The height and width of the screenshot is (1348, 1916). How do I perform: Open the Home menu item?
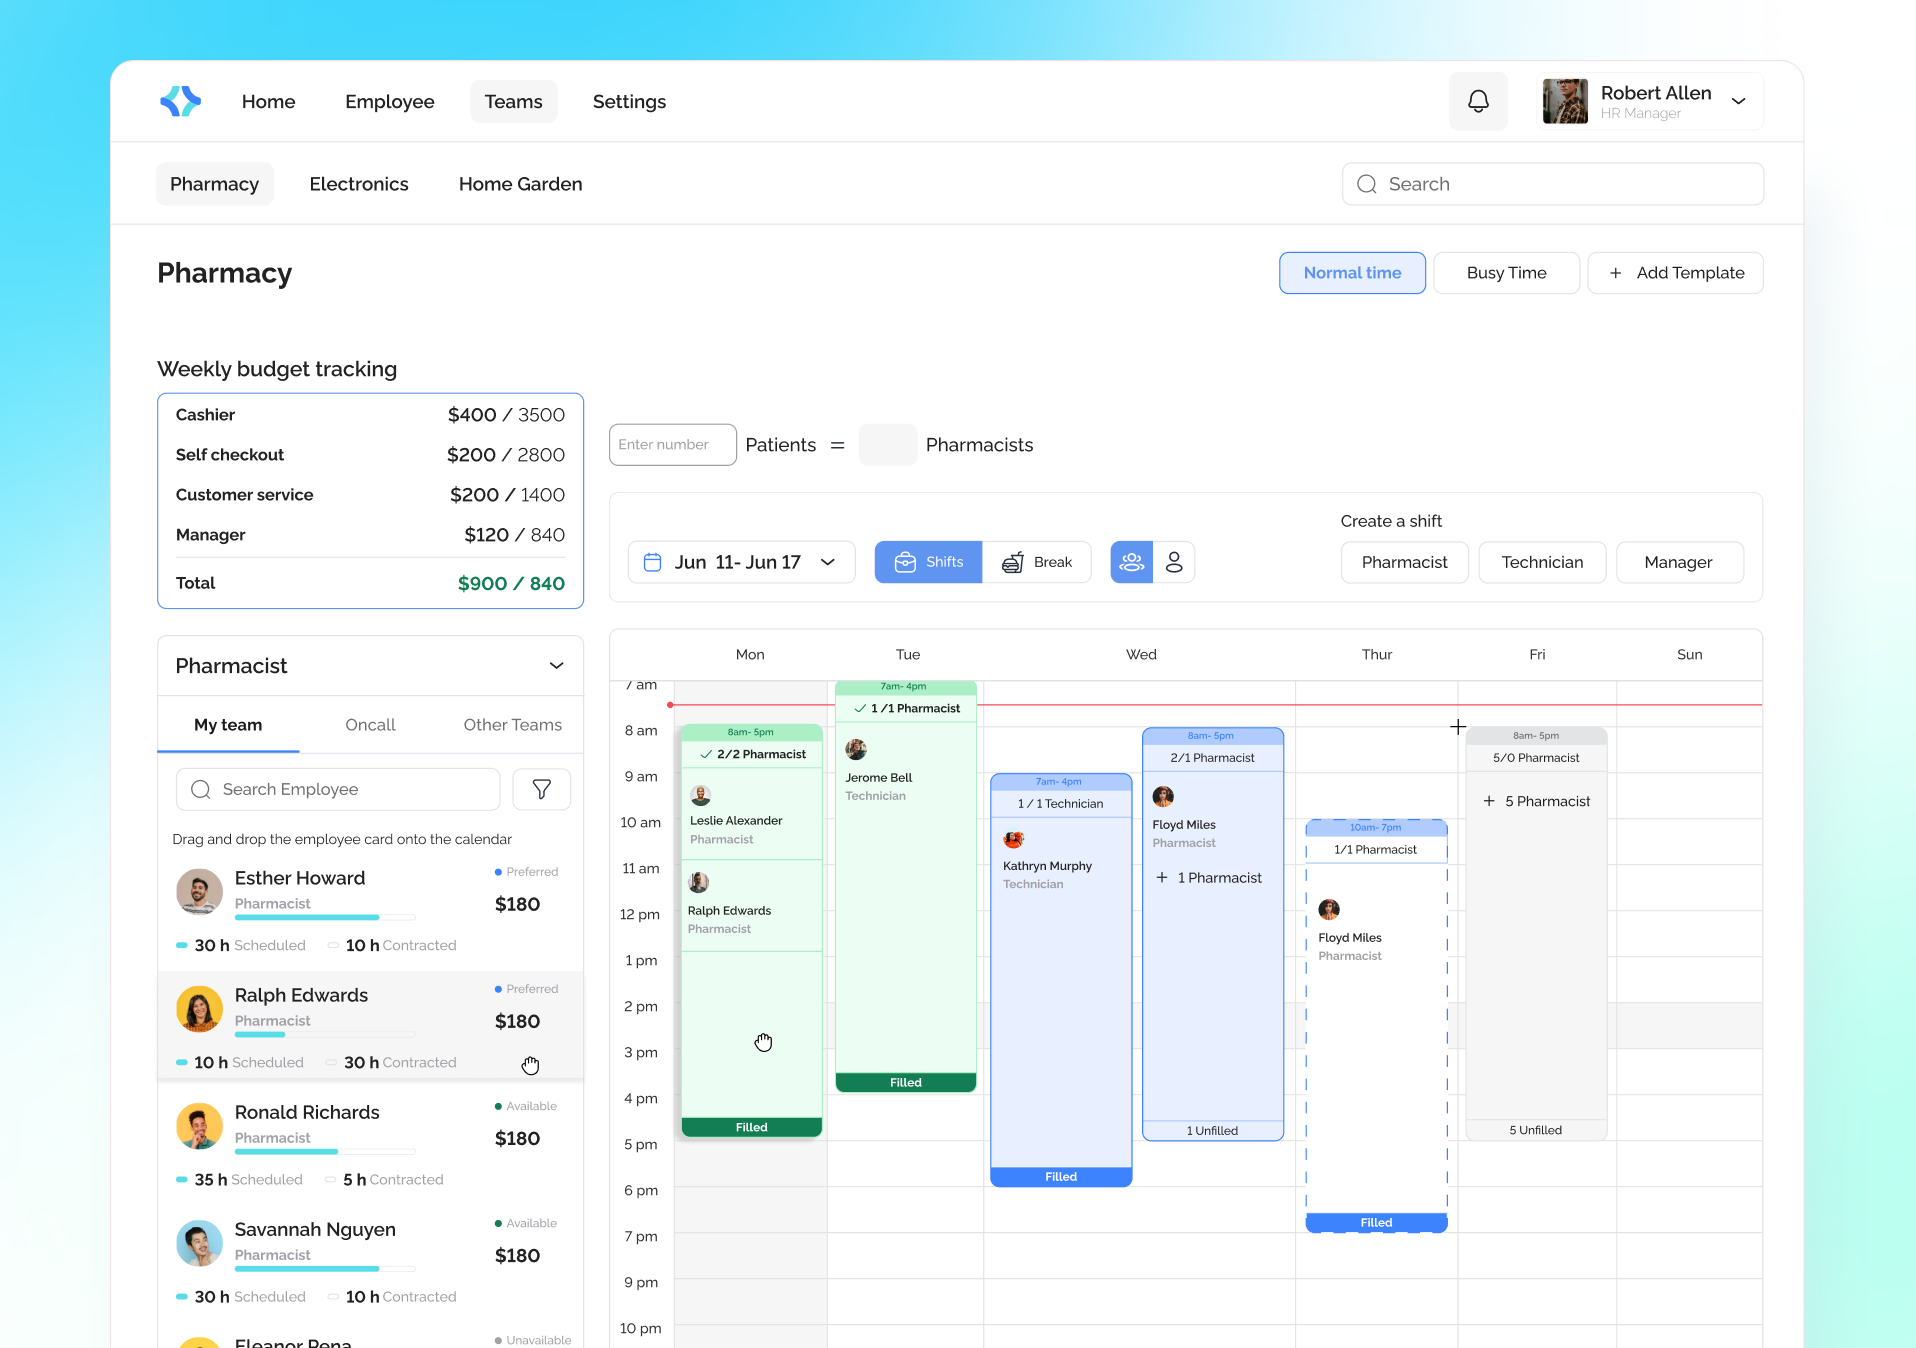pos(268,101)
